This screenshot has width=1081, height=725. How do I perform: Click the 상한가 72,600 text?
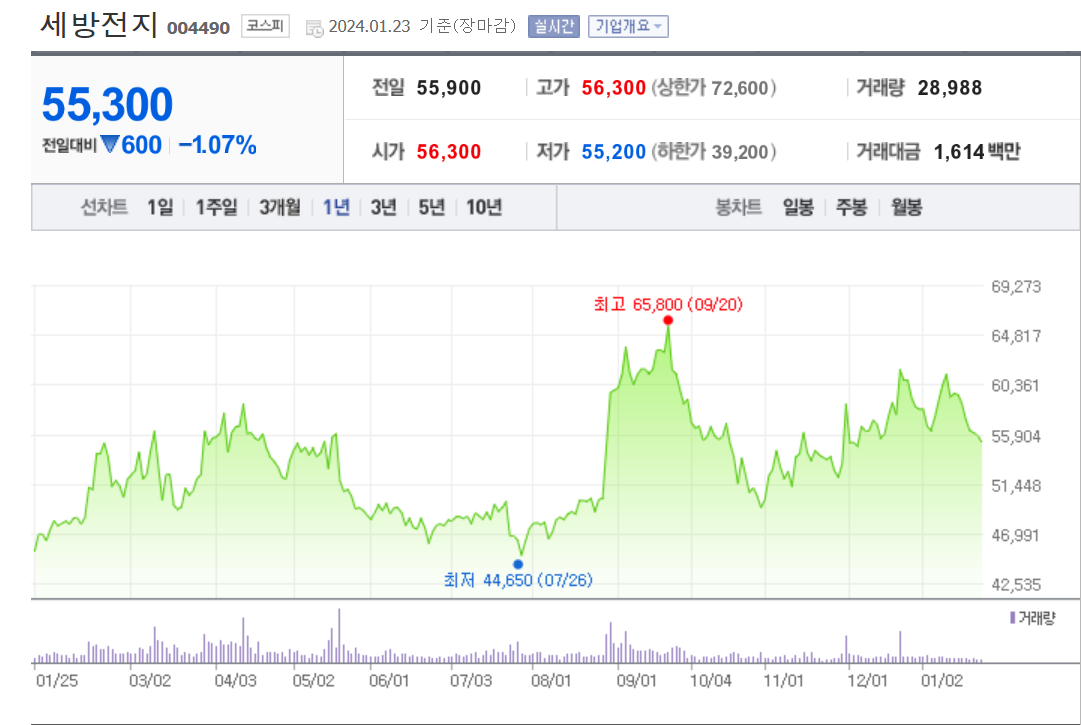pyautogui.click(x=714, y=88)
